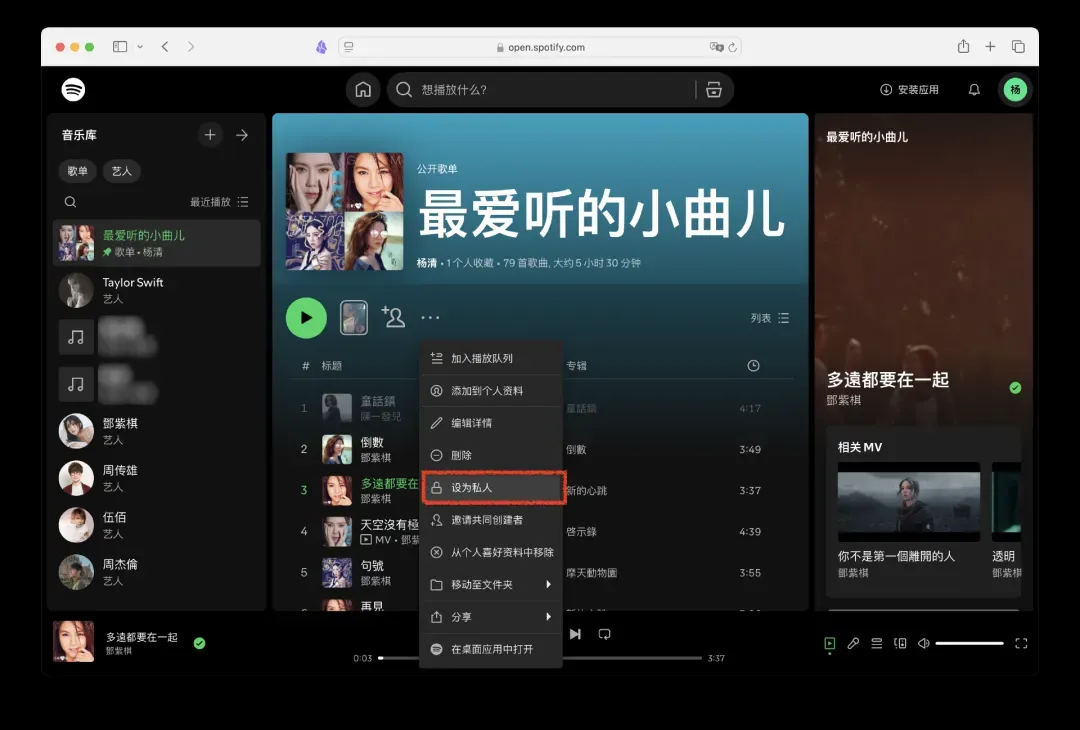Click the invite collaborator icon
Viewport: 1080px width, 730px height.
pos(393,318)
